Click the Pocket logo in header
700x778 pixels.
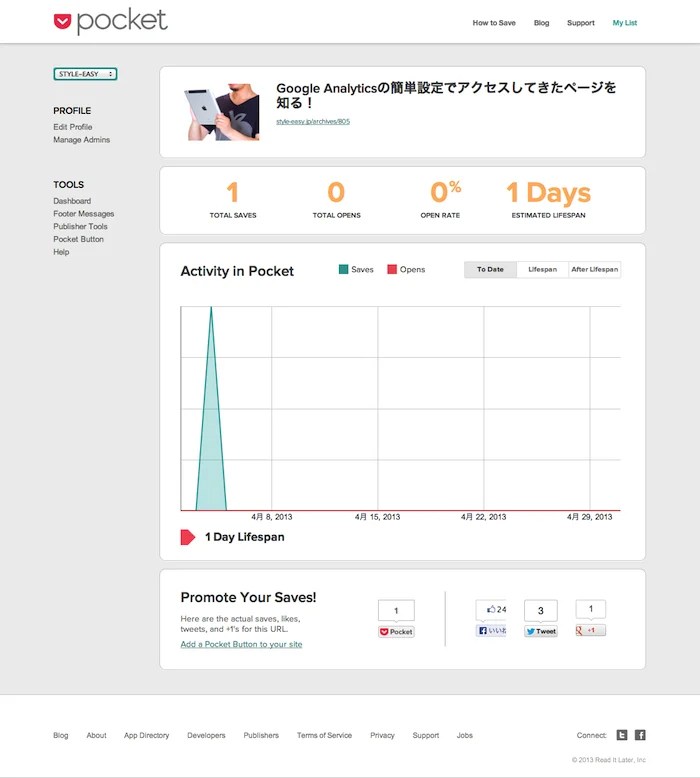click(111, 21)
